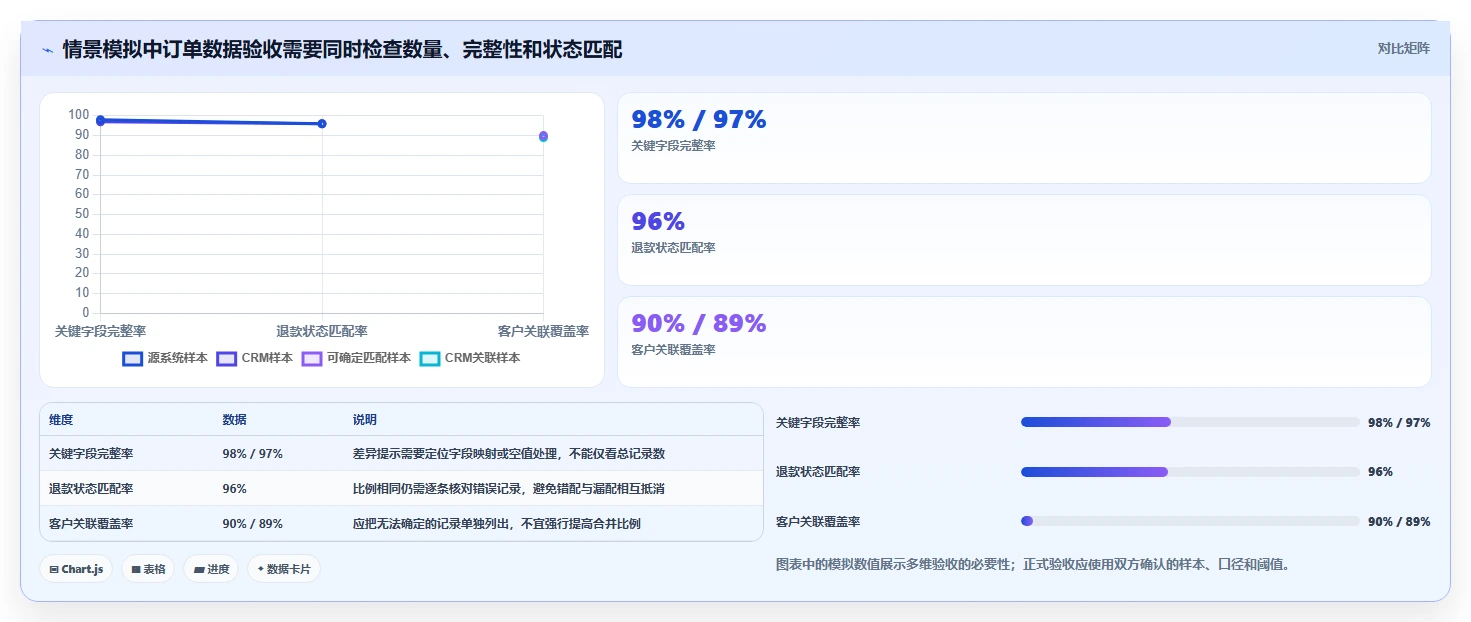
Task: Click the 关键字段完整率 progress bar
Action: click(x=1190, y=422)
